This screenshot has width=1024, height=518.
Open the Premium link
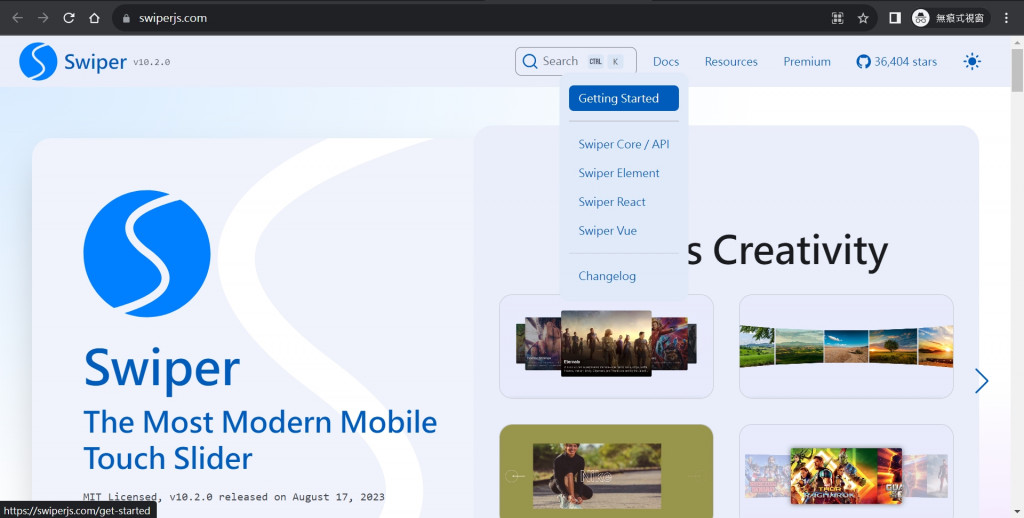pyautogui.click(x=807, y=61)
